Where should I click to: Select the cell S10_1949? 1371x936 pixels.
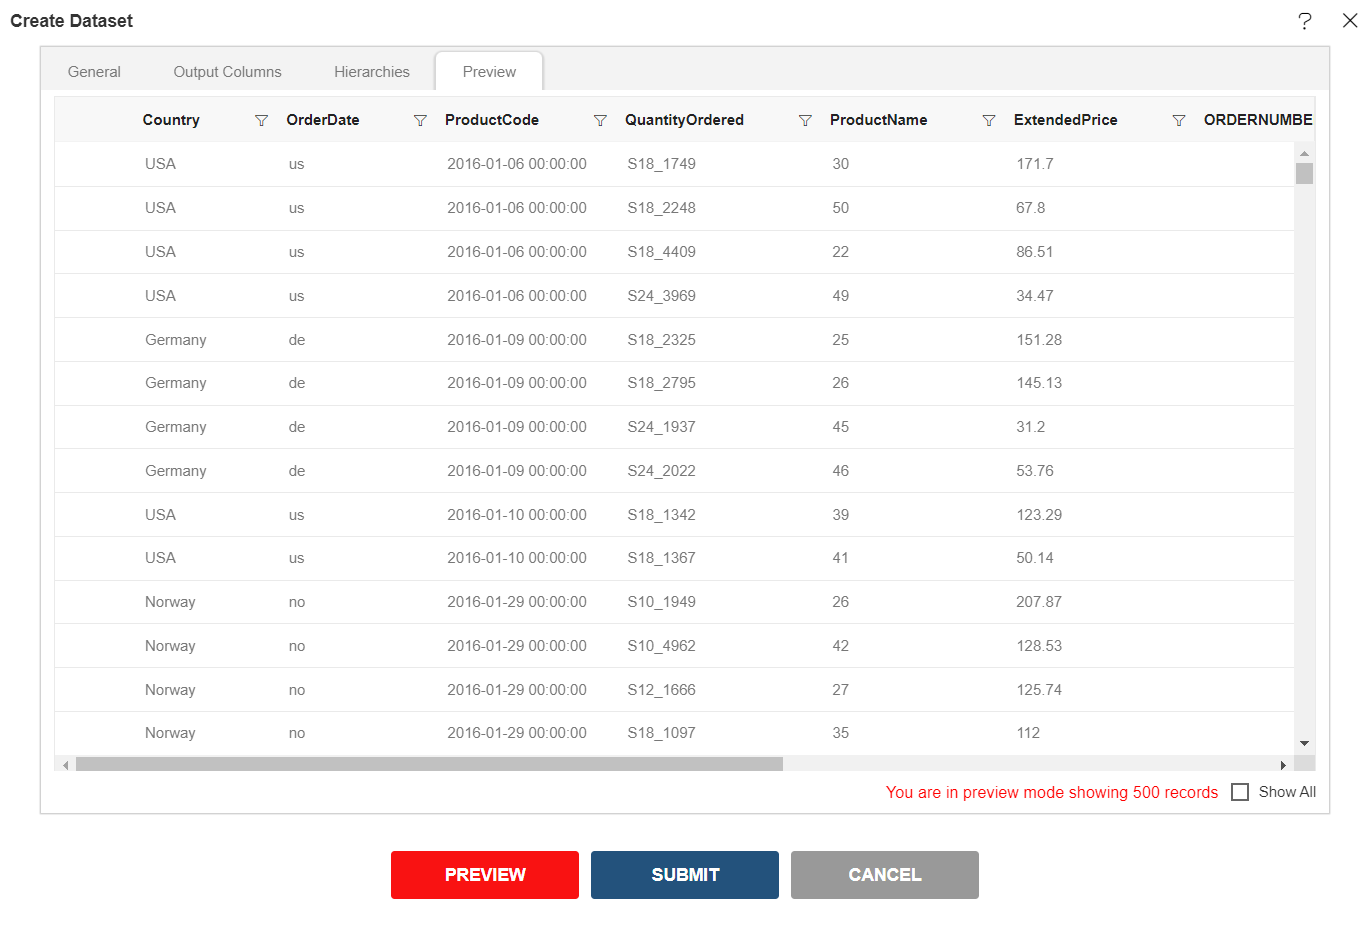pyautogui.click(x=662, y=602)
